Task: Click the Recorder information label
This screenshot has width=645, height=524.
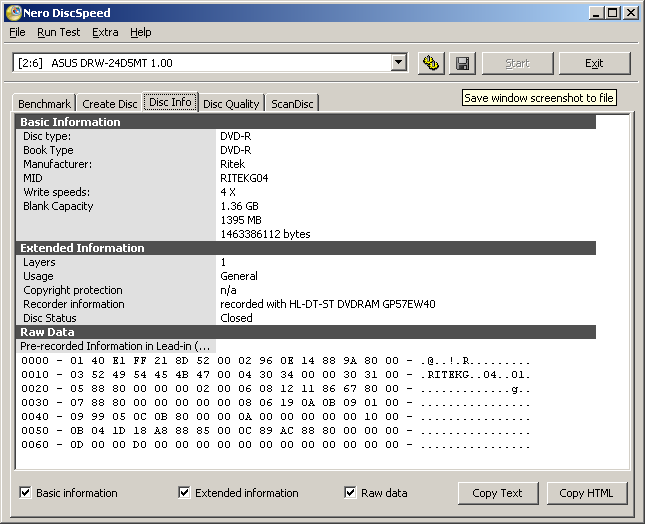Action: [x=74, y=304]
